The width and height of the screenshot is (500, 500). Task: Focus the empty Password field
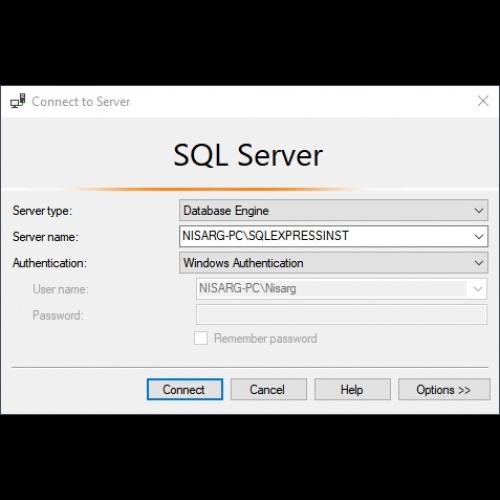pyautogui.click(x=341, y=314)
